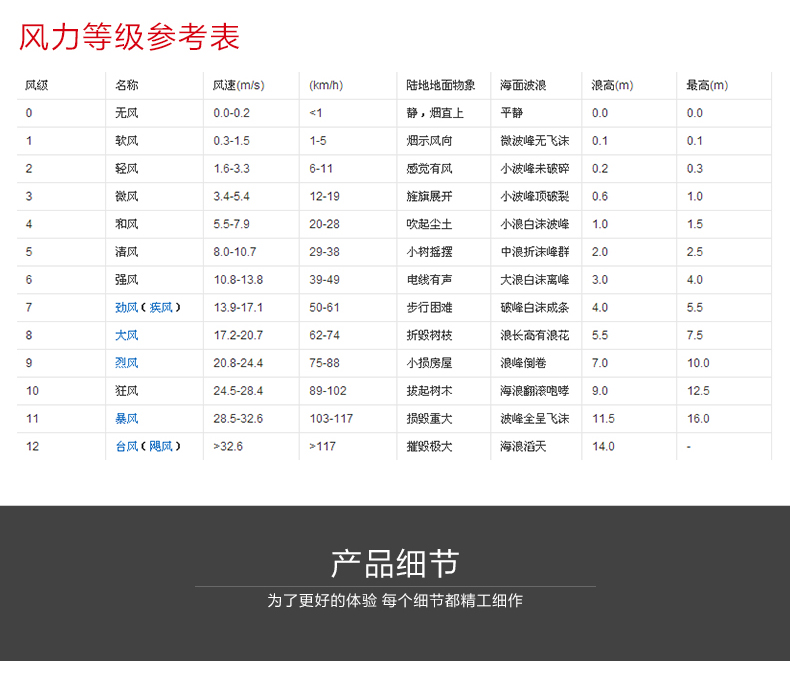
Task: Click the 28.5-32.6 wind speed cell
Action: (x=238, y=418)
